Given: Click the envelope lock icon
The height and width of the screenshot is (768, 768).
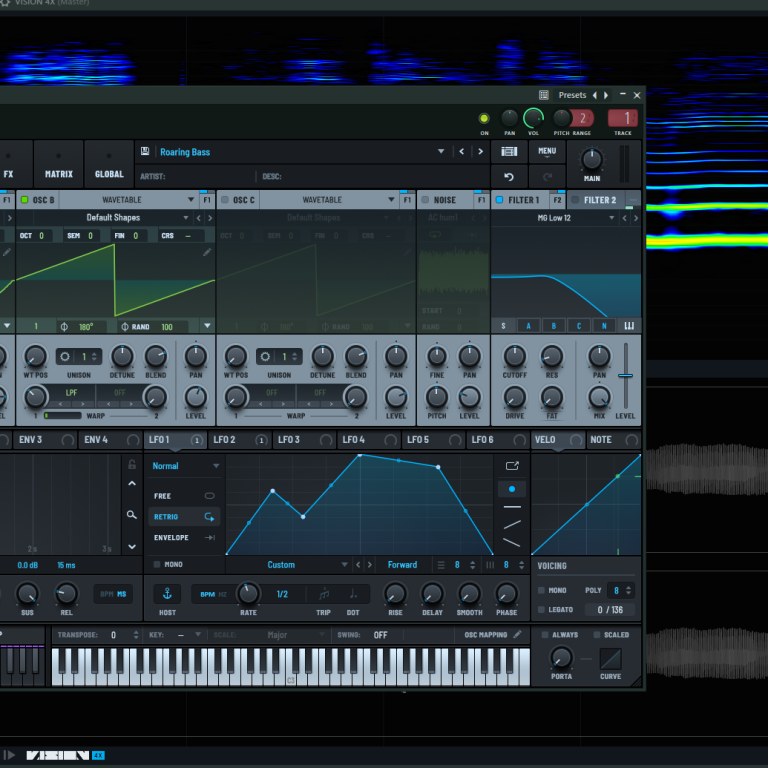Looking at the screenshot, I should (x=131, y=464).
